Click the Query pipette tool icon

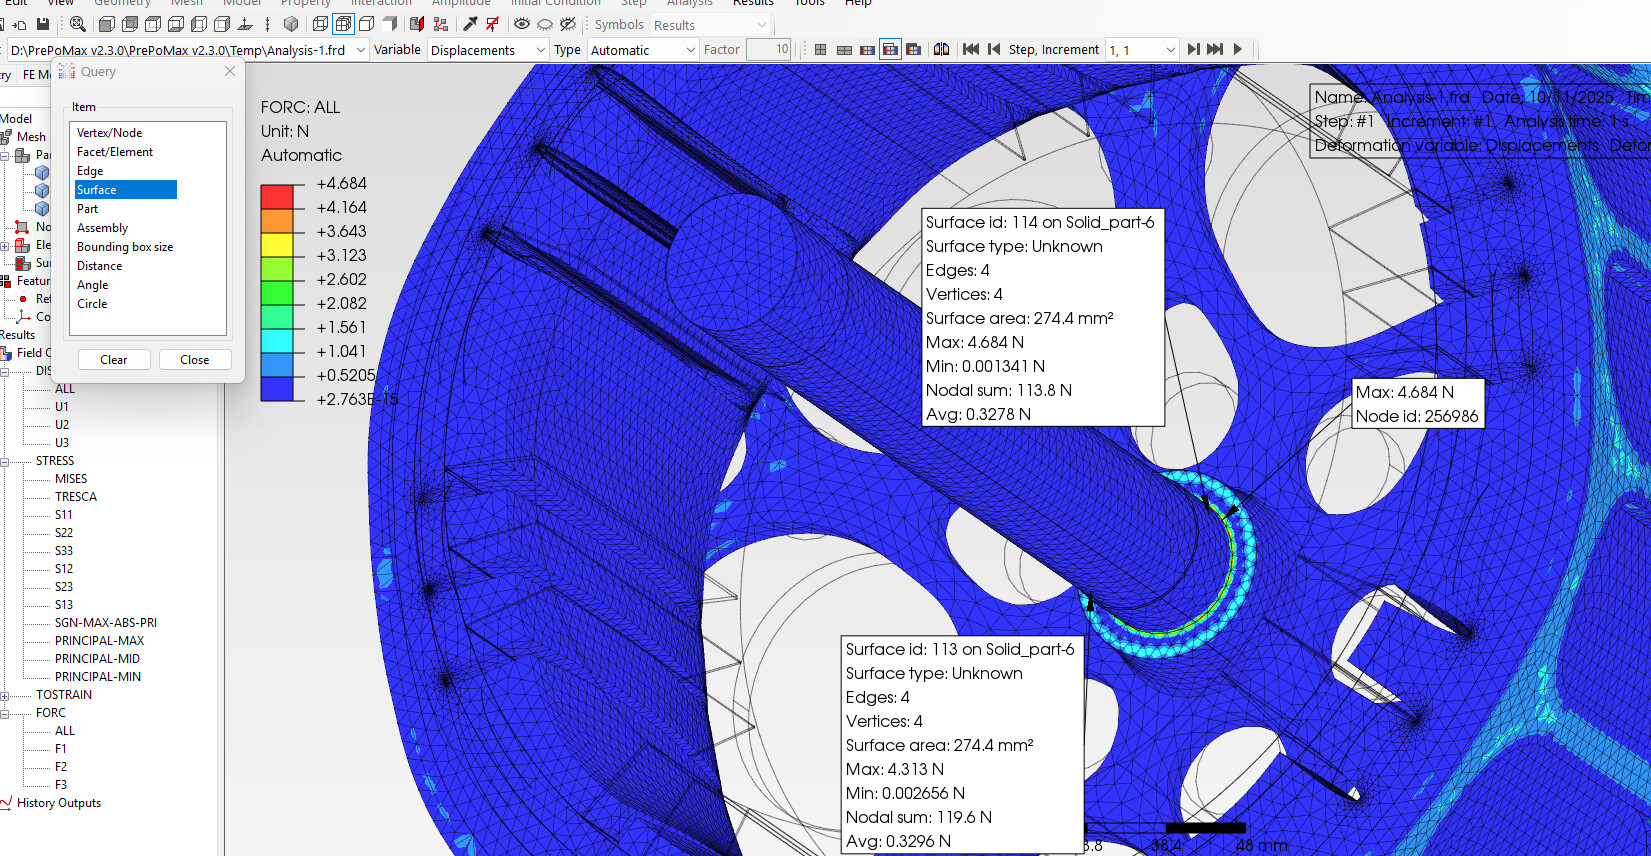[470, 24]
